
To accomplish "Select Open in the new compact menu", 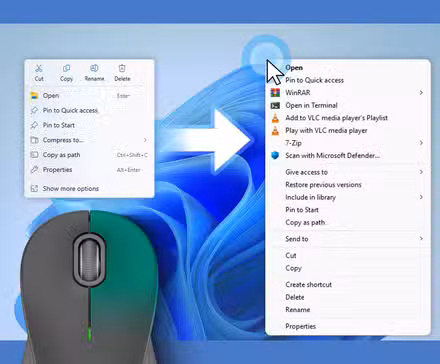I will (51, 96).
